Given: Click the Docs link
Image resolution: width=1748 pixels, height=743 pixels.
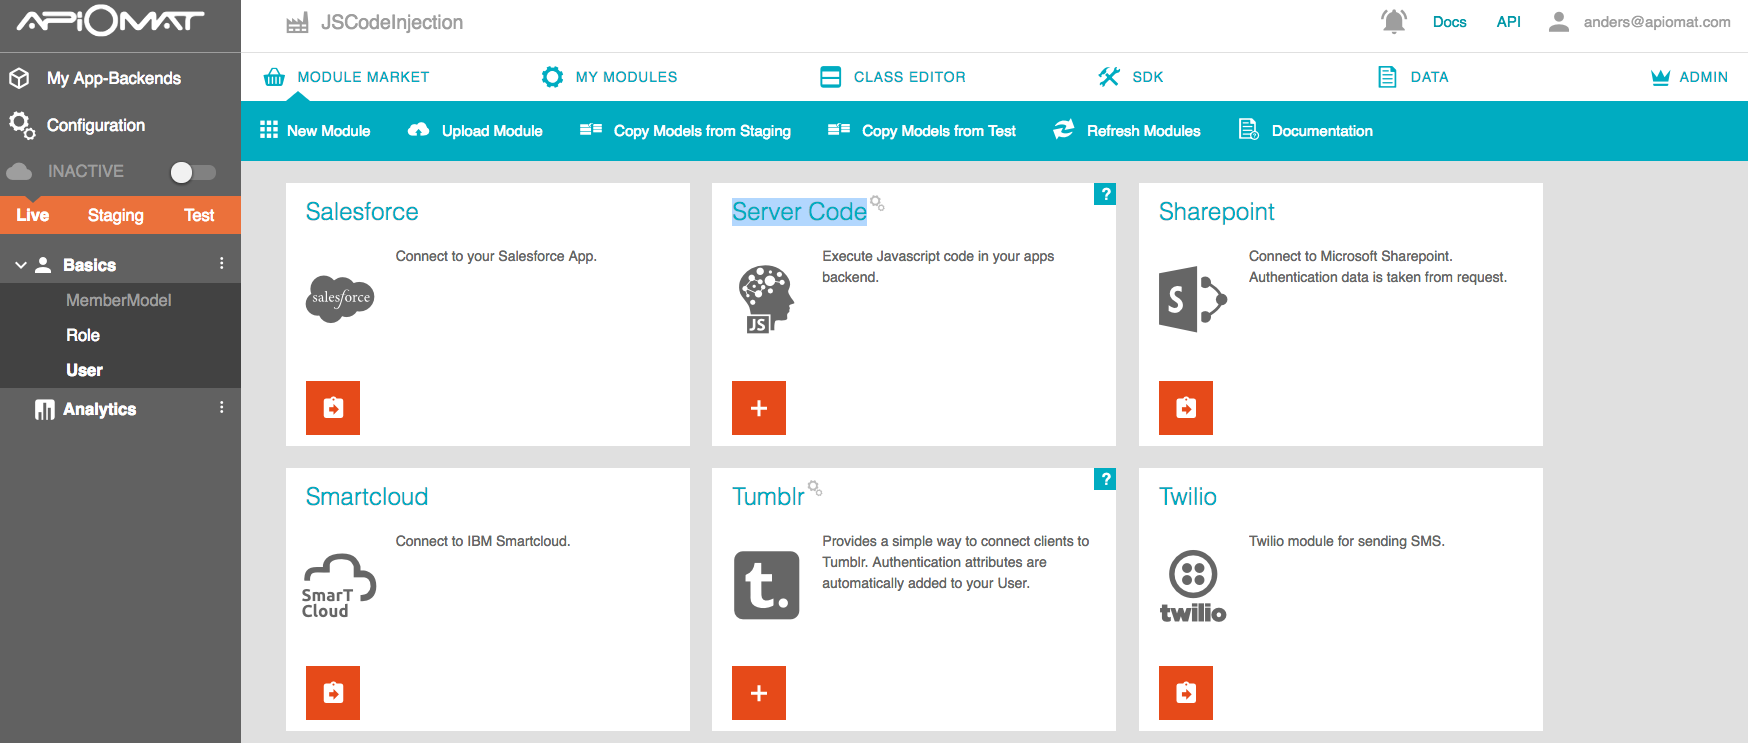Looking at the screenshot, I should pos(1449,22).
